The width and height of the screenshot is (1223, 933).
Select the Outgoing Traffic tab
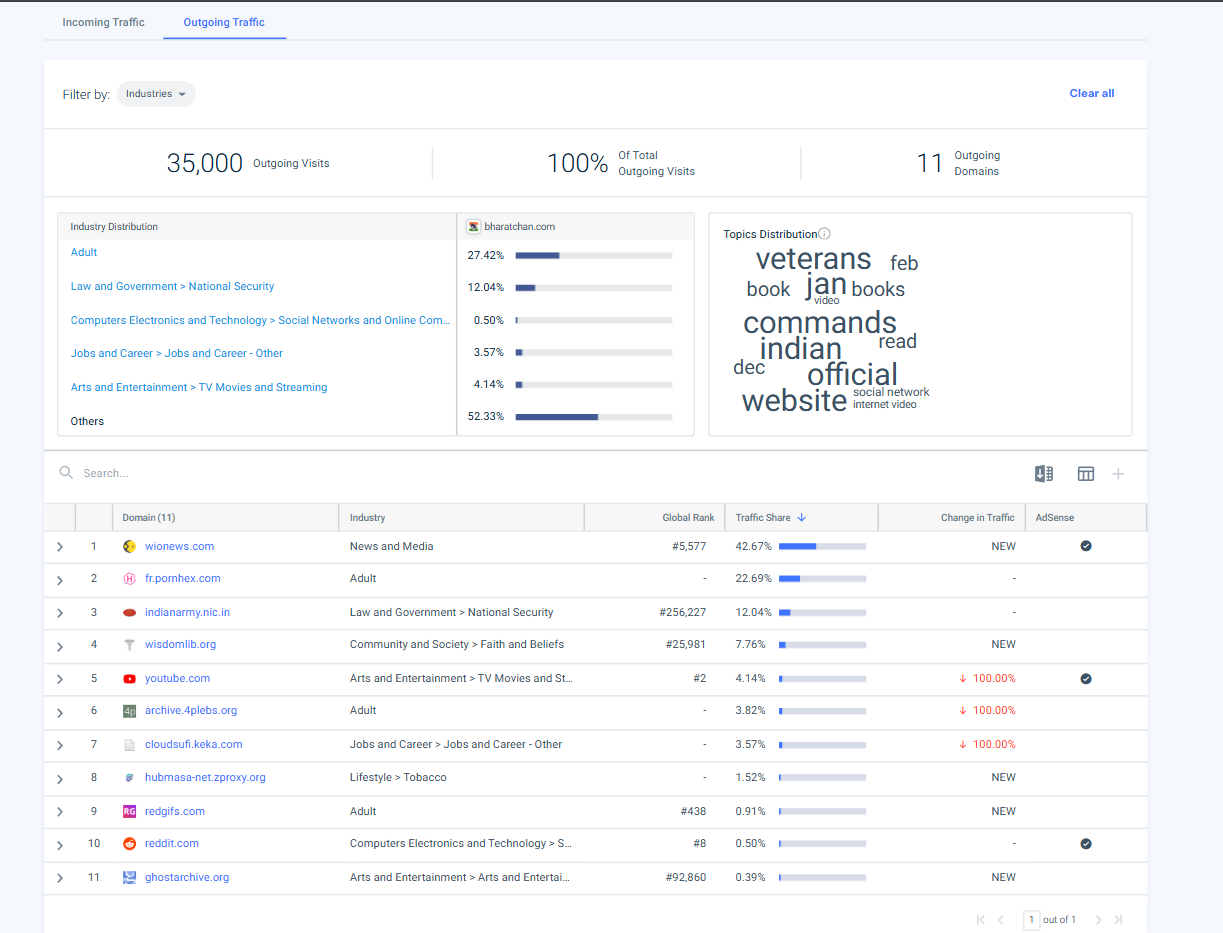[224, 22]
